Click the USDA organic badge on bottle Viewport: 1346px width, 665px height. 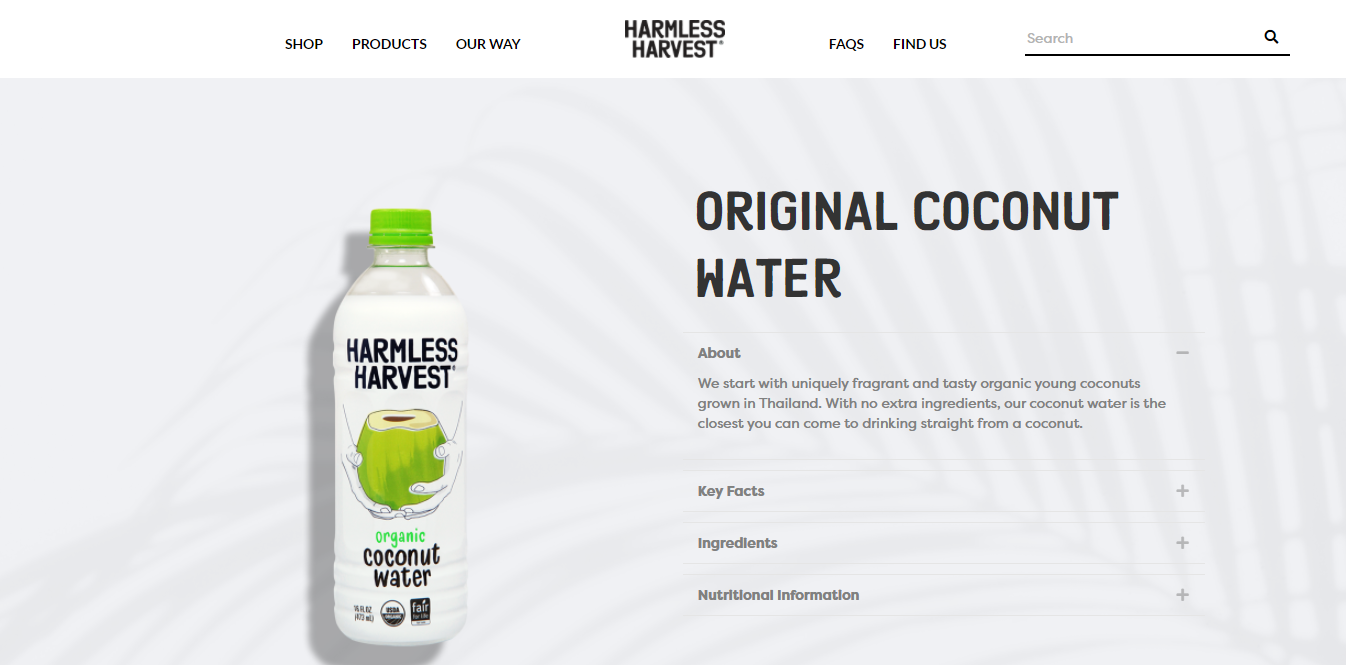pos(394,612)
